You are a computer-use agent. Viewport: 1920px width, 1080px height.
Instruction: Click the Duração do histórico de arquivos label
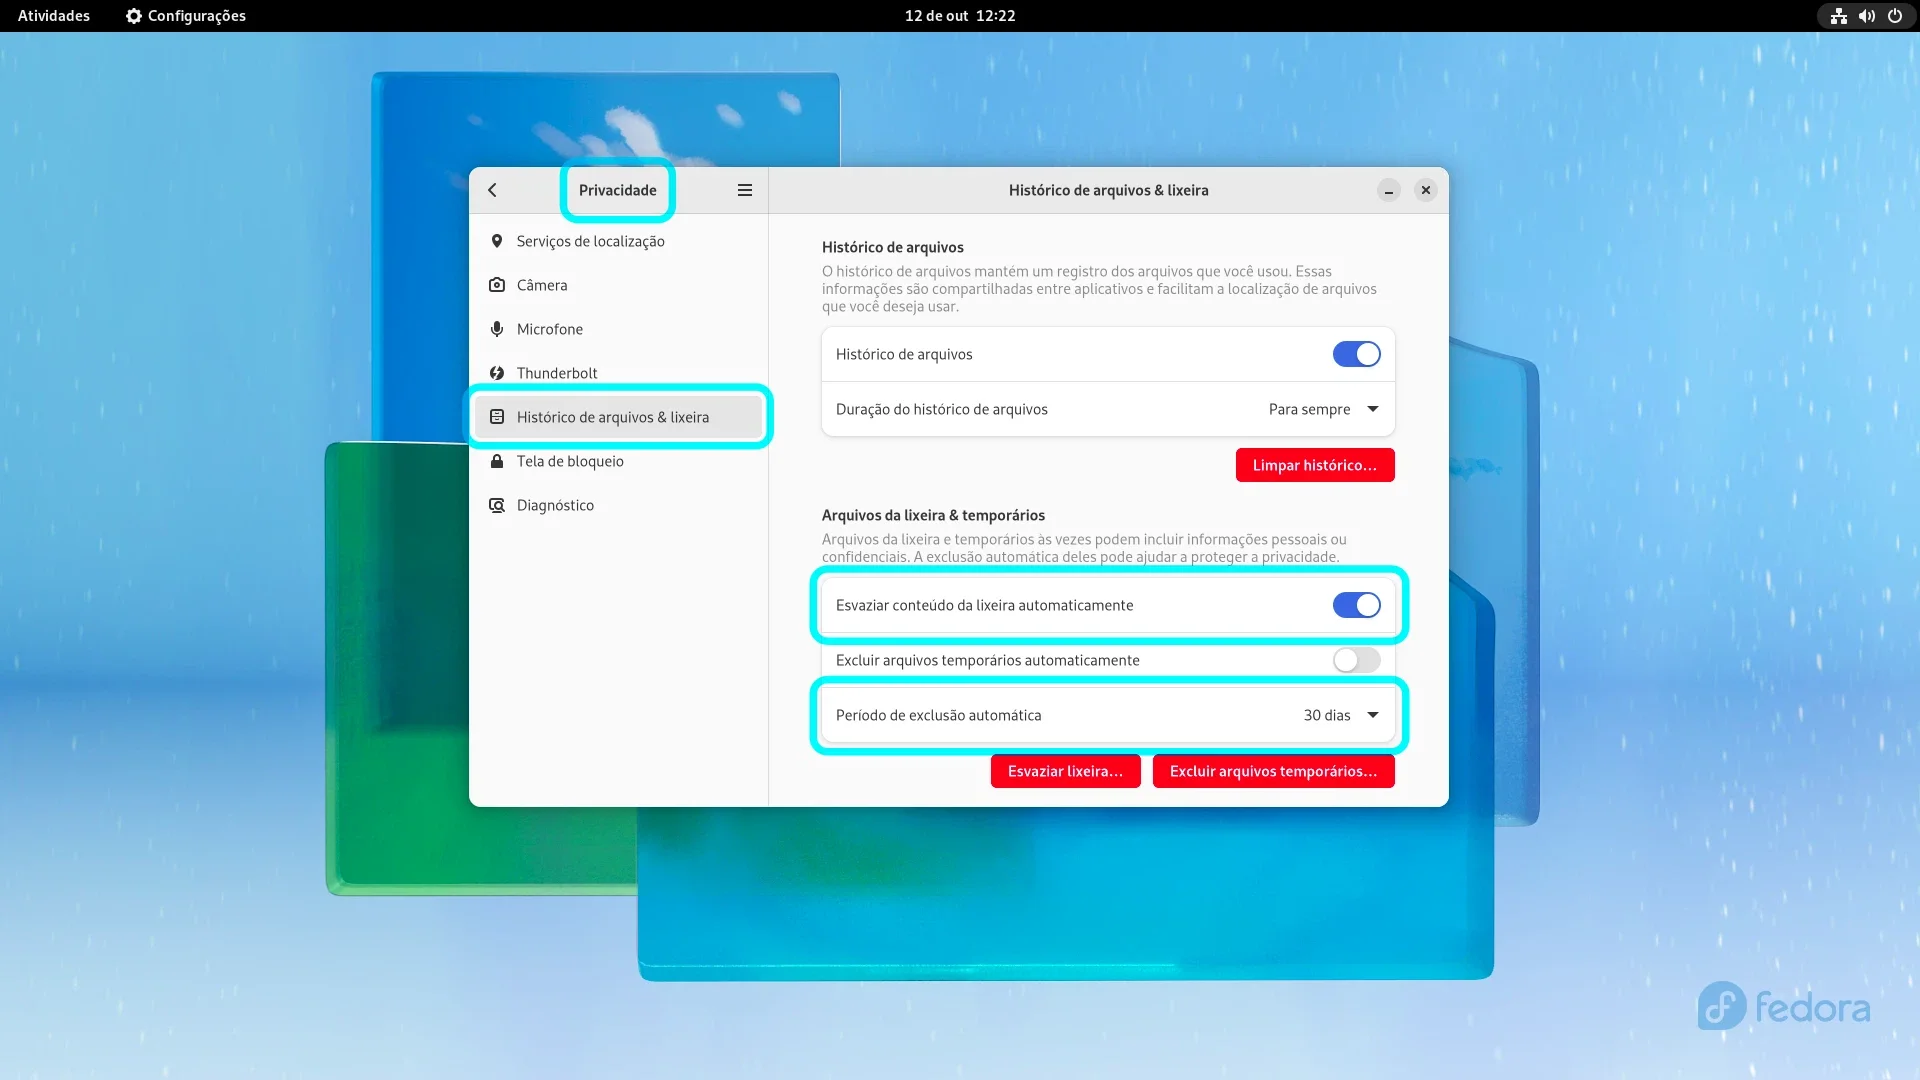point(942,409)
